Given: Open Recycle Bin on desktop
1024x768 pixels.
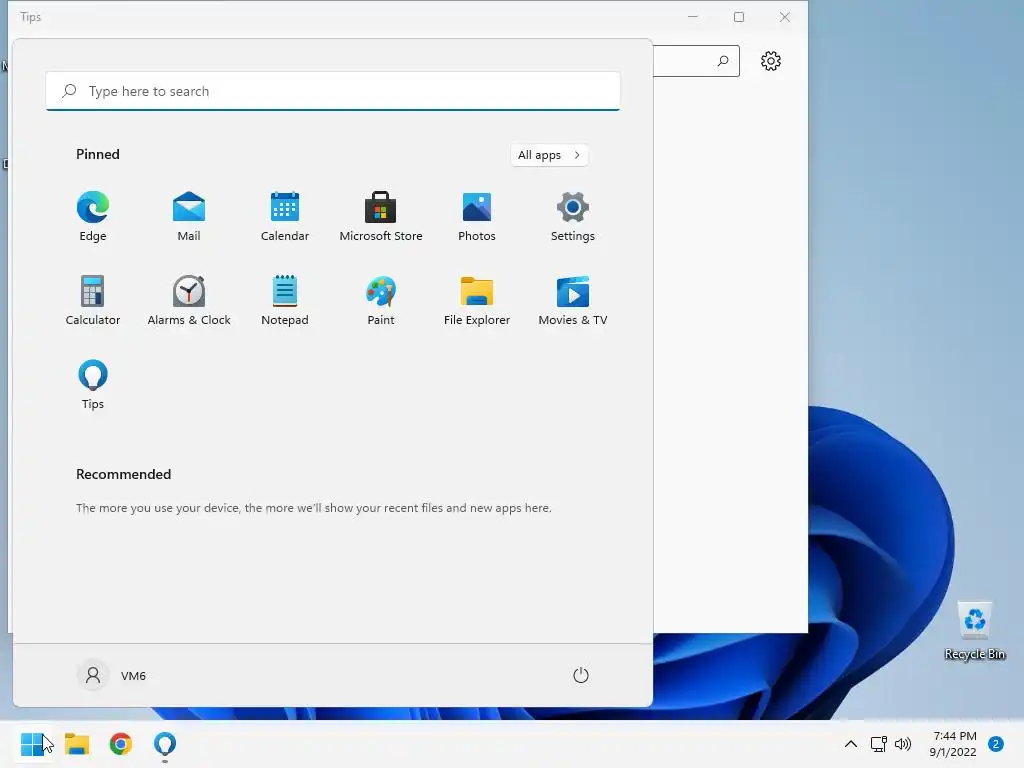Looking at the screenshot, I should pyautogui.click(x=974, y=630).
